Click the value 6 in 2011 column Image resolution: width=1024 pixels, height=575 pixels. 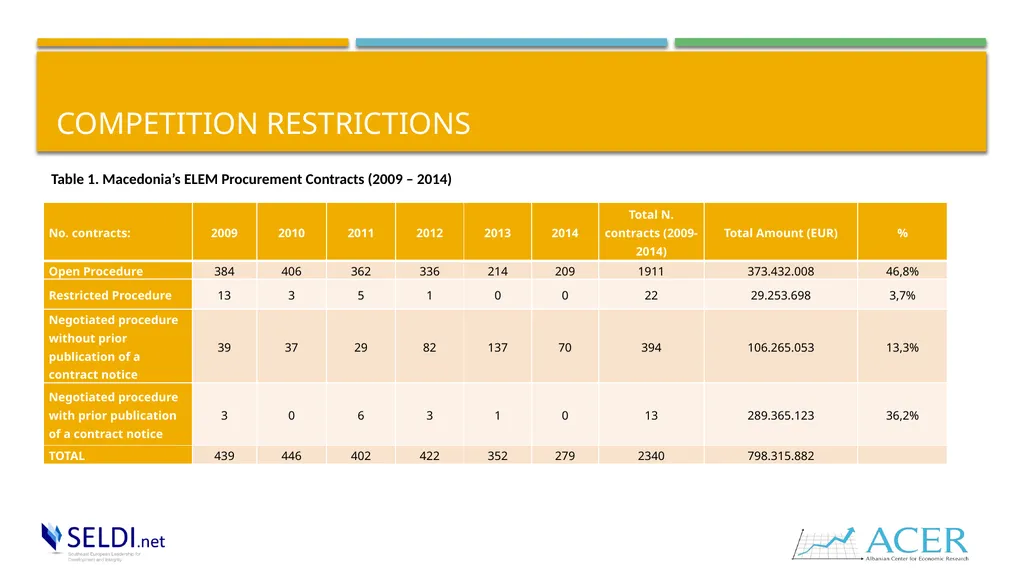click(x=360, y=416)
